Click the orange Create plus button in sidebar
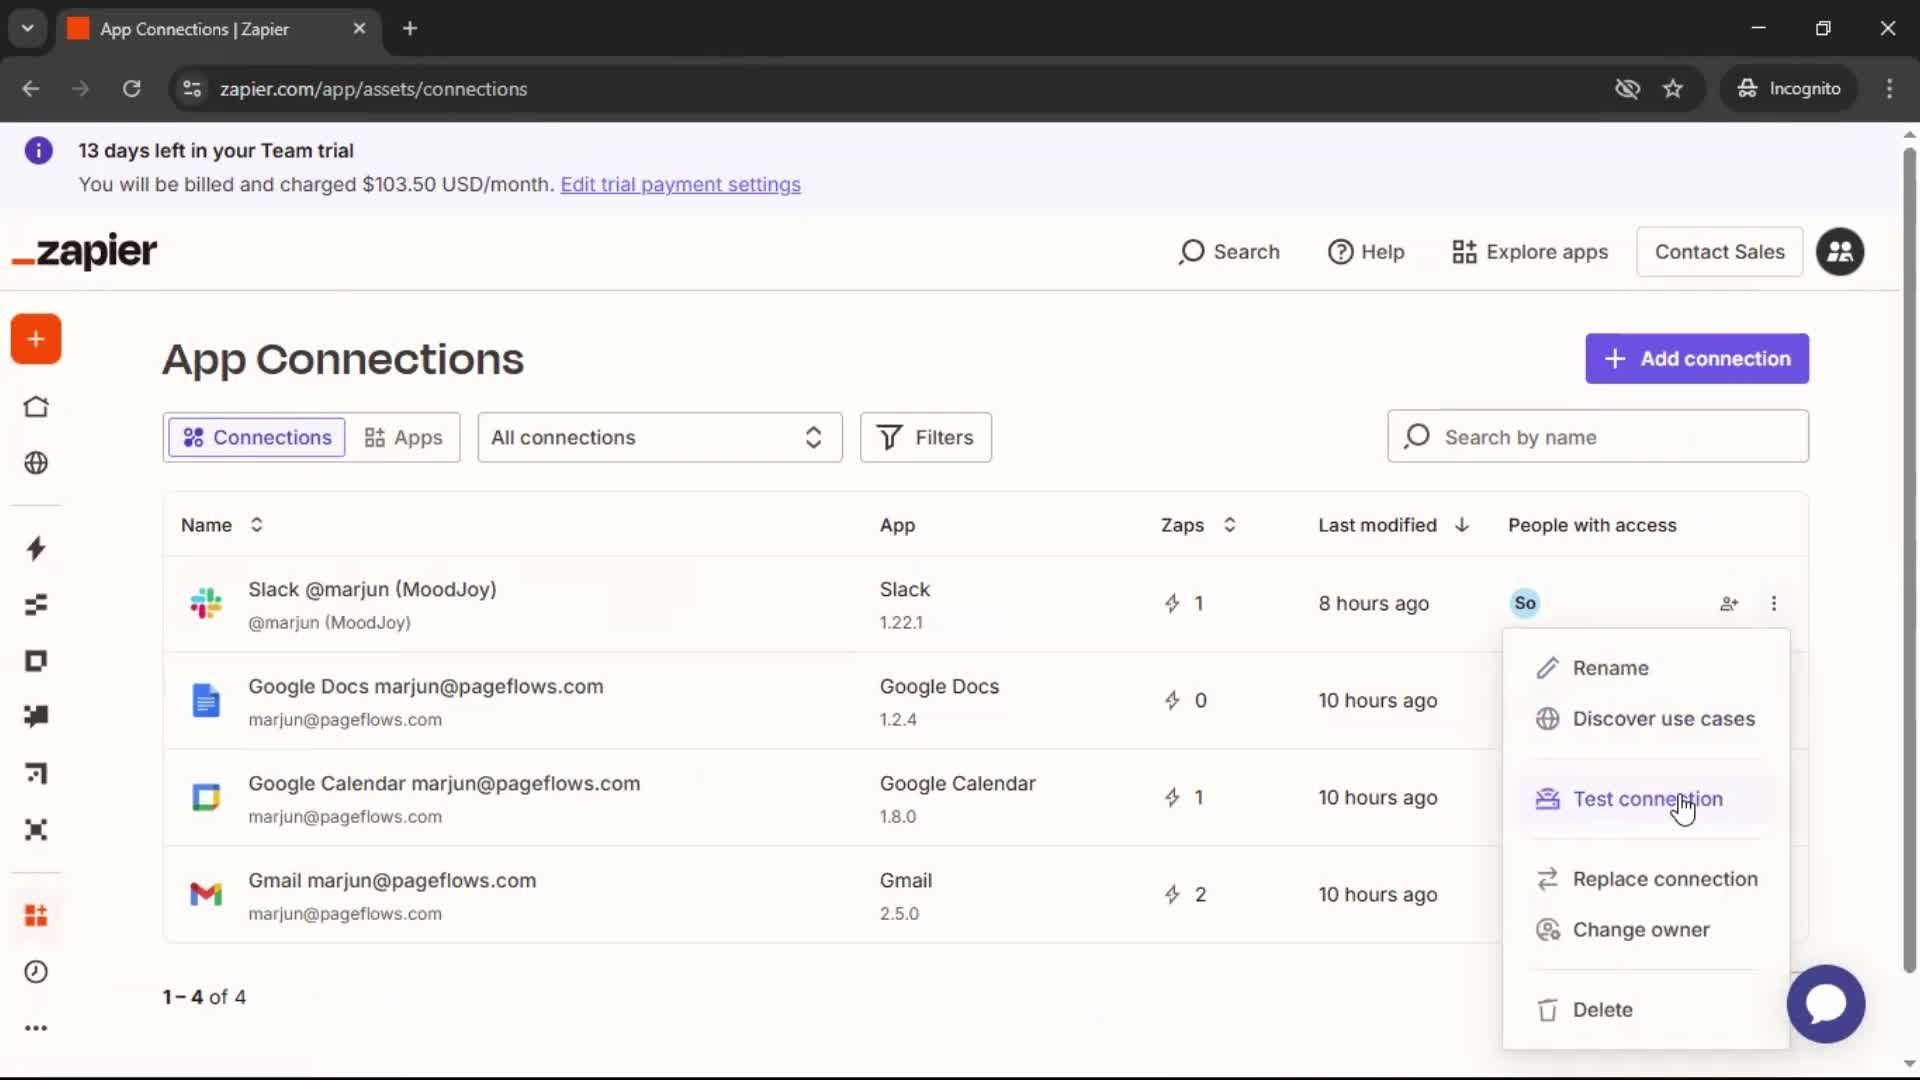 coord(36,339)
